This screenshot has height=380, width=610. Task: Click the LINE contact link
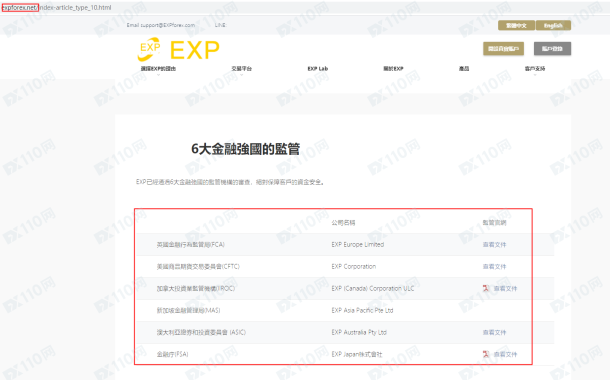coord(220,25)
